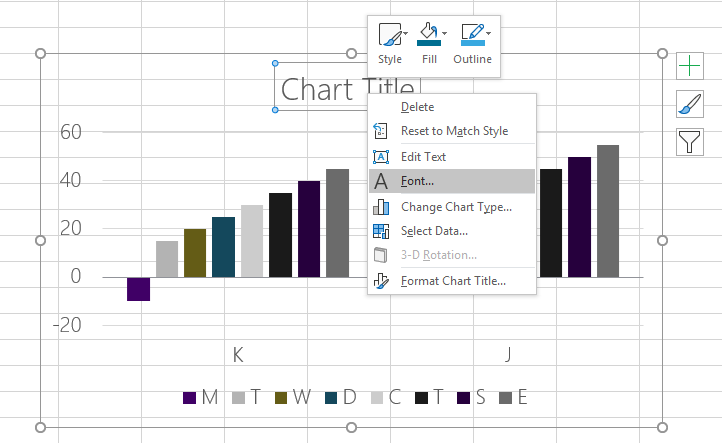Select the olive bar in group K
This screenshot has width=722, height=443.
195,253
